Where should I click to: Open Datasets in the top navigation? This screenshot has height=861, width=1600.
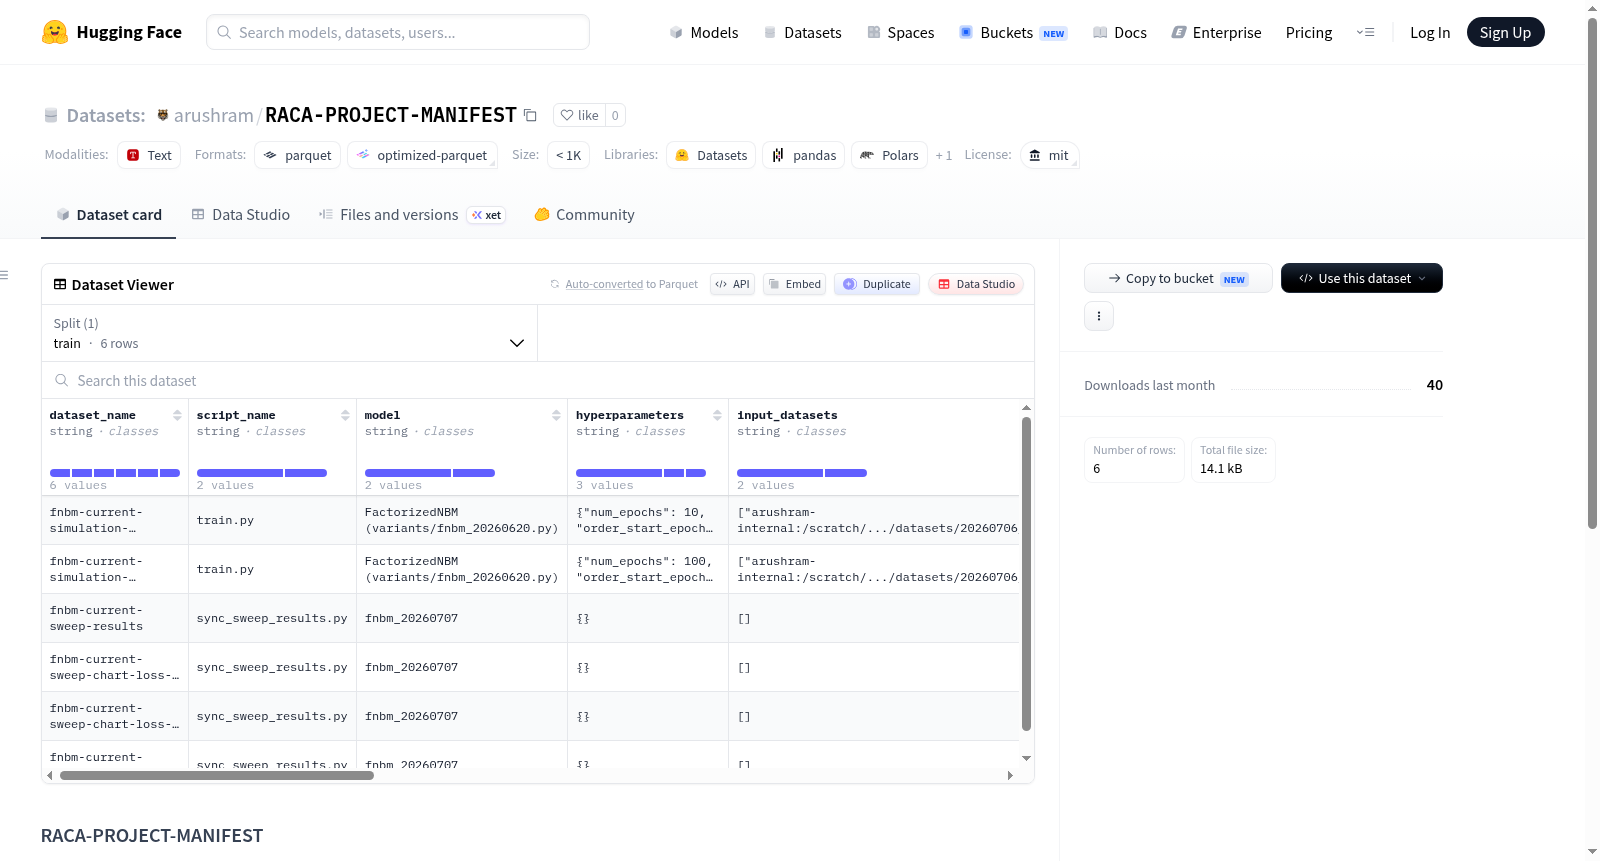click(x=803, y=32)
